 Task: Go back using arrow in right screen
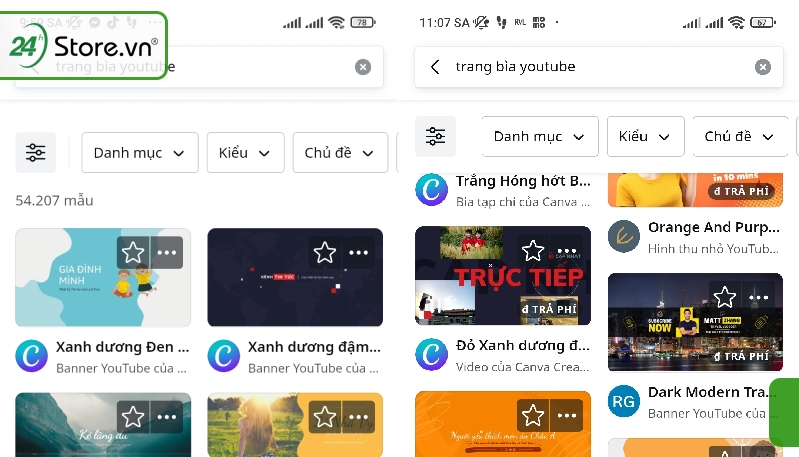(435, 67)
